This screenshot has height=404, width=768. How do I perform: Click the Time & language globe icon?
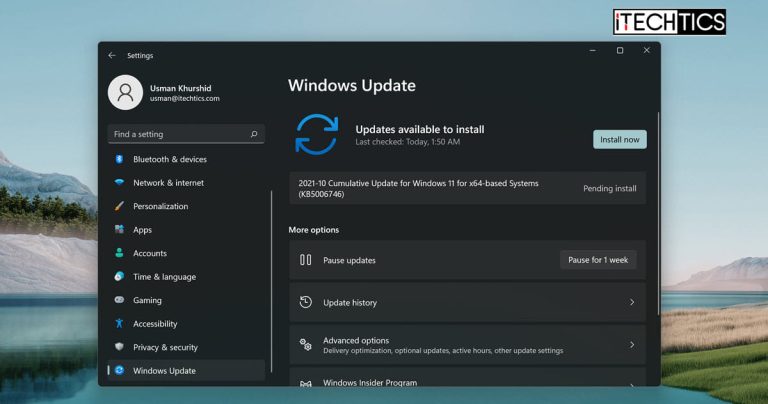[119, 277]
